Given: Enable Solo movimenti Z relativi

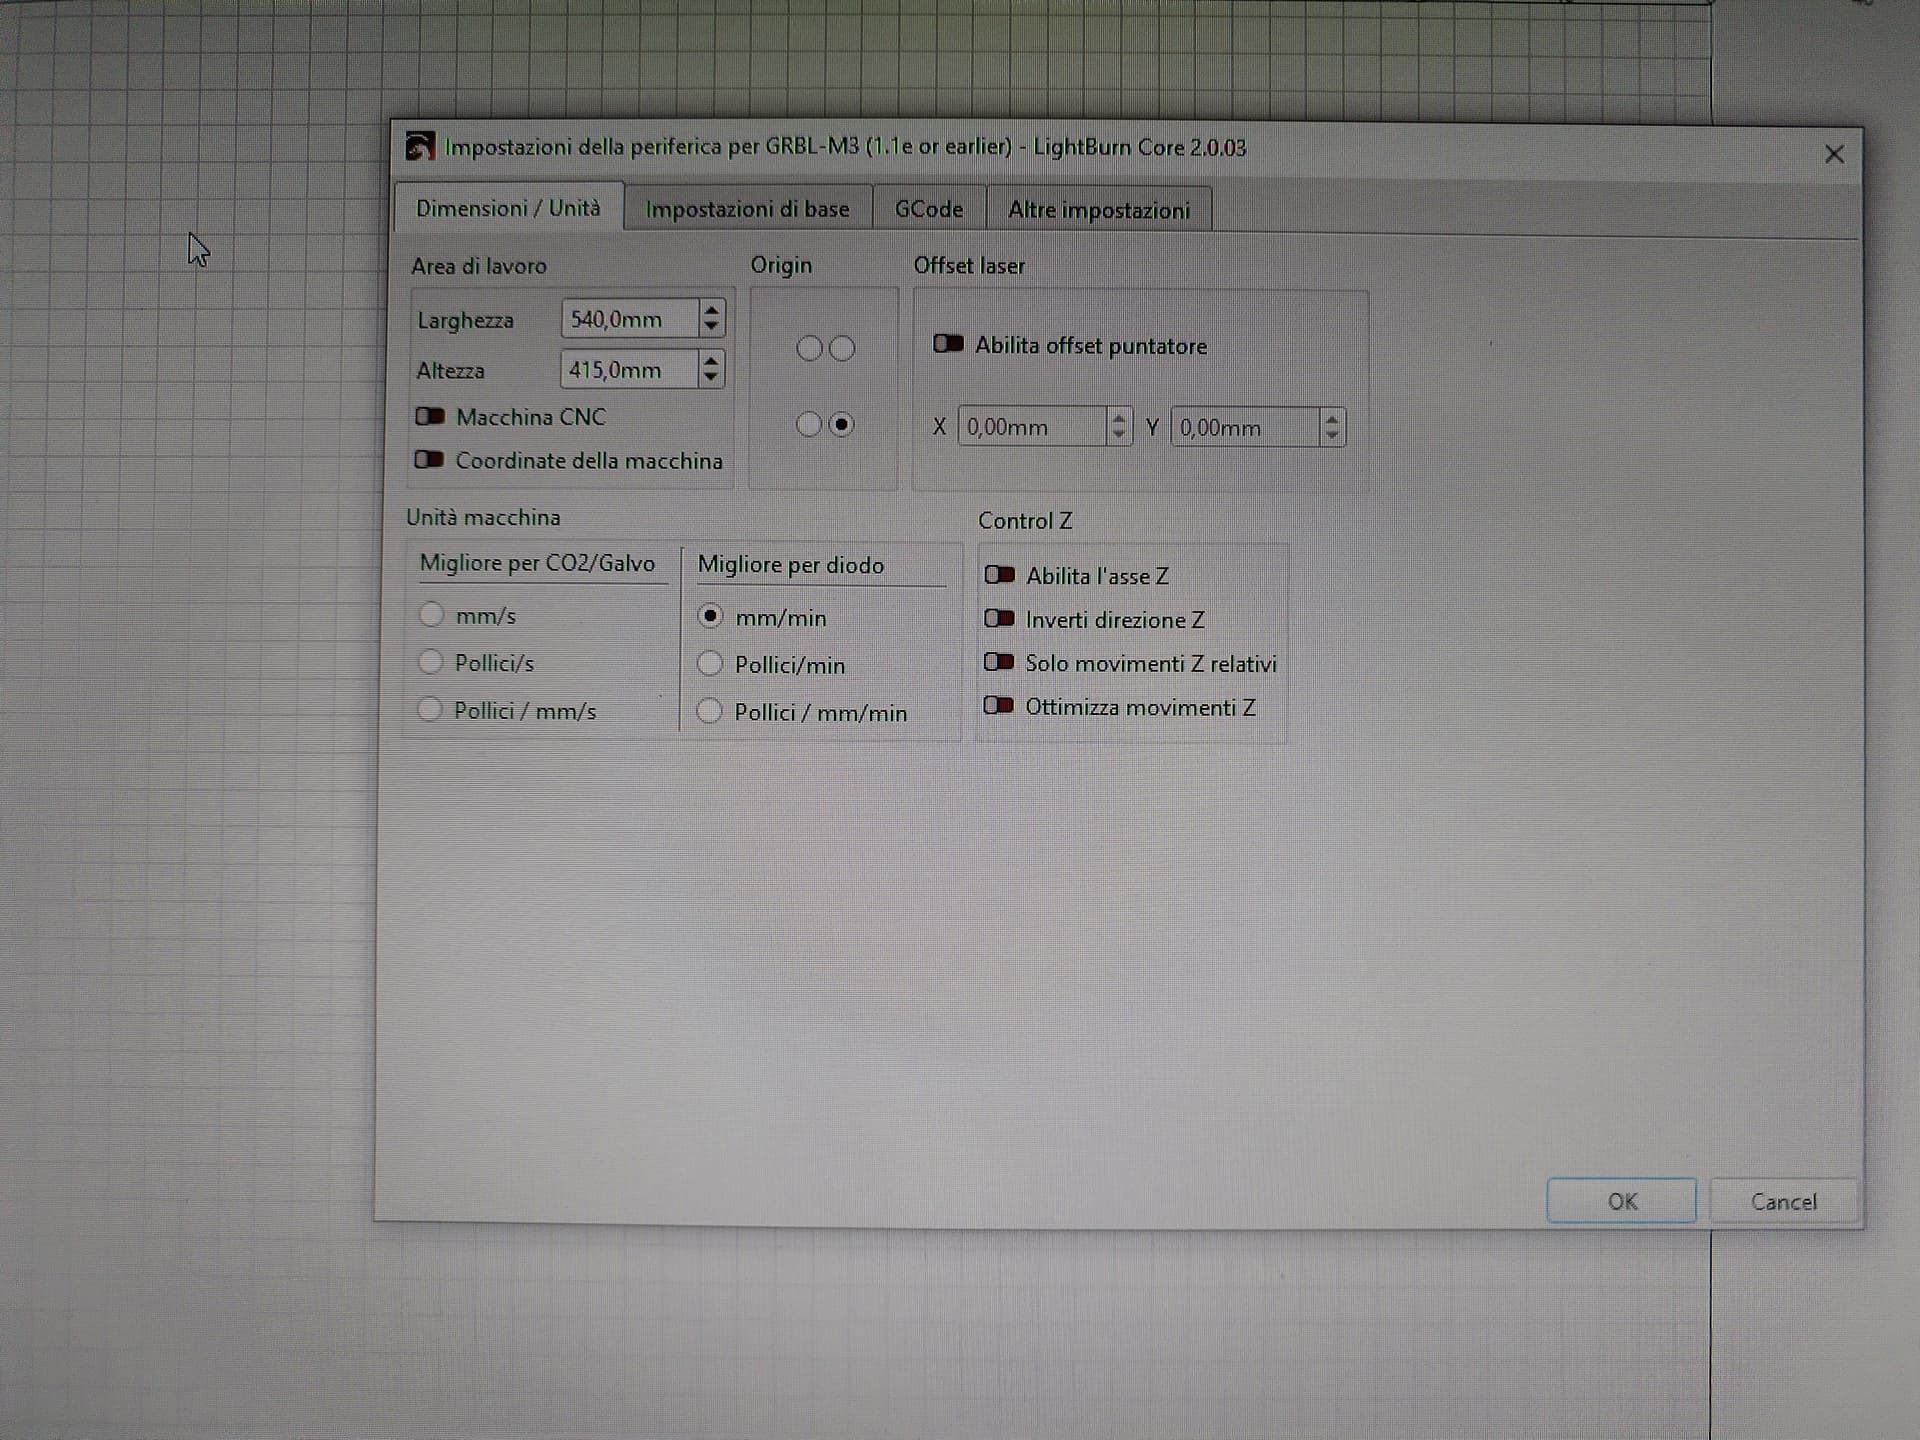Looking at the screenshot, I should pyautogui.click(x=999, y=663).
